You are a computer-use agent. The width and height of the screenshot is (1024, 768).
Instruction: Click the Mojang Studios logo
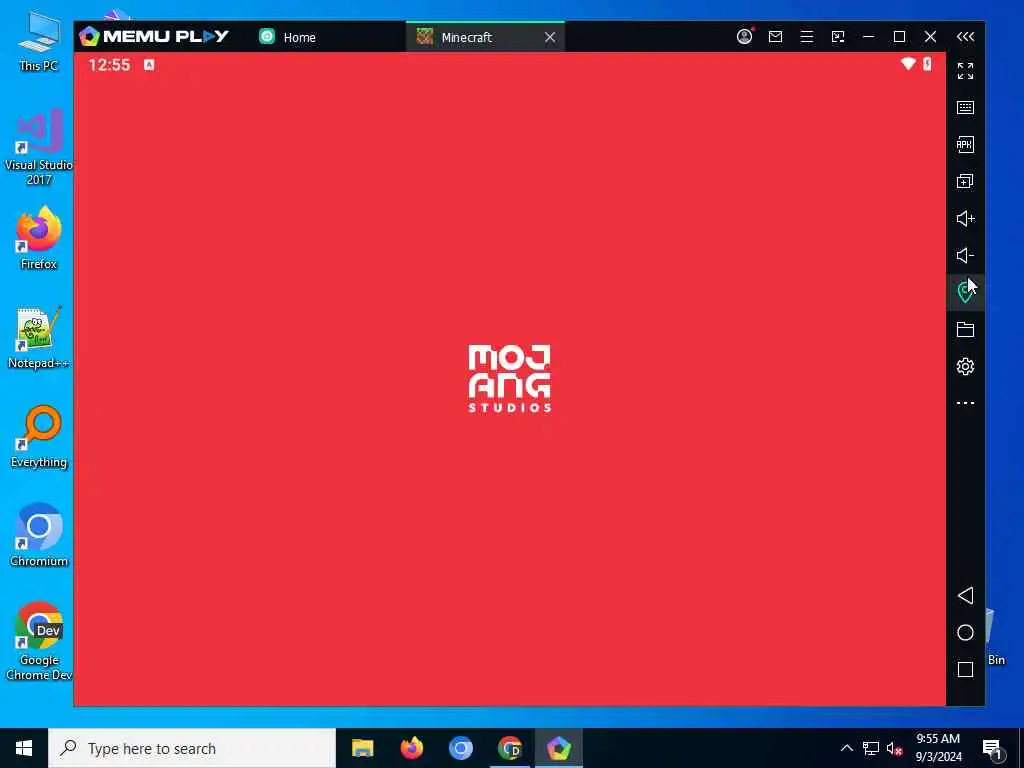509,379
